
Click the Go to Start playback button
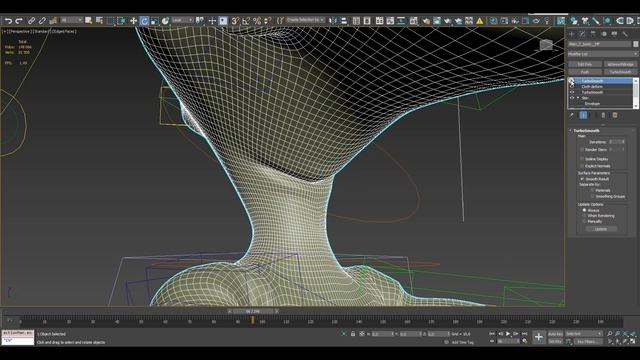click(x=492, y=334)
